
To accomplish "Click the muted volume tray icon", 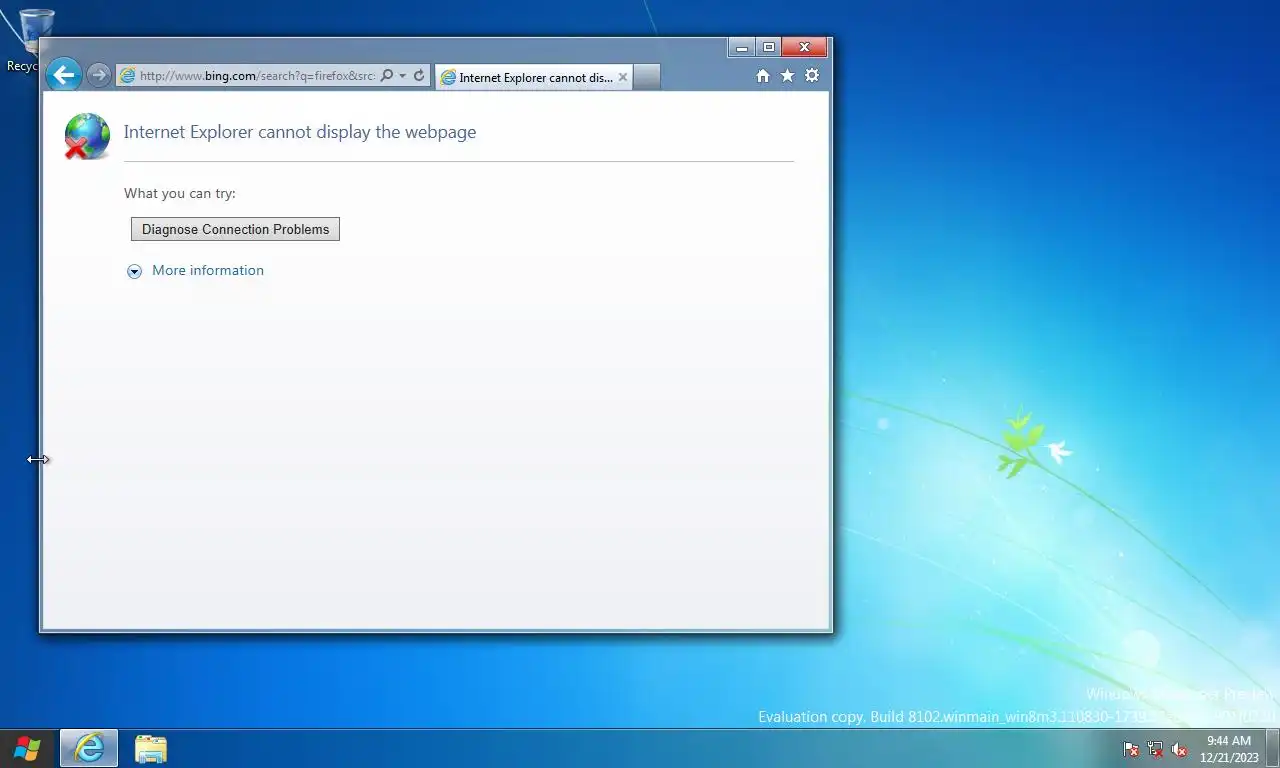I will click(1179, 749).
